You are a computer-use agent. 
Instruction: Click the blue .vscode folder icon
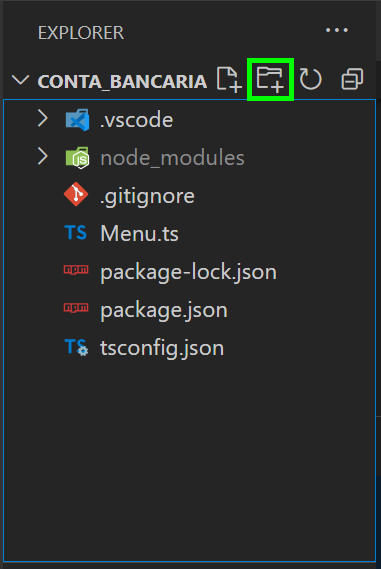[77, 120]
